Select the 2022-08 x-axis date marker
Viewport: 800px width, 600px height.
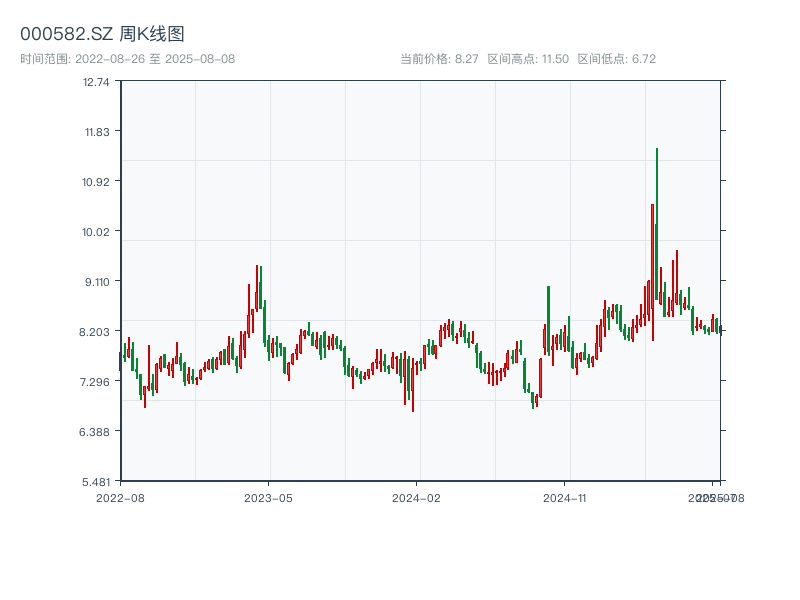click(120, 497)
